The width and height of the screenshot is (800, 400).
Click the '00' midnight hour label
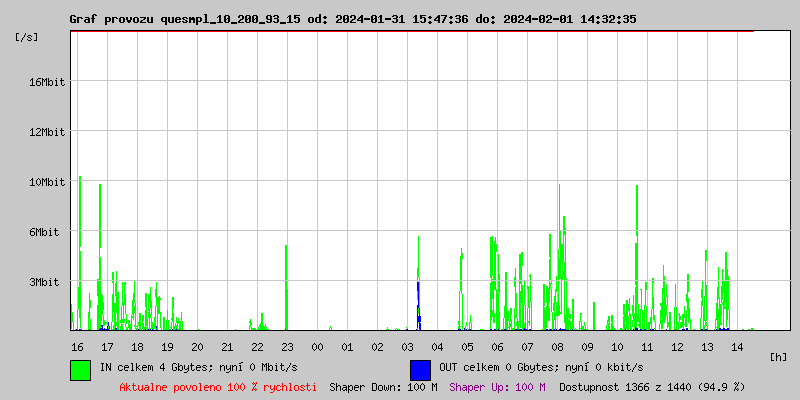[x=317, y=346]
